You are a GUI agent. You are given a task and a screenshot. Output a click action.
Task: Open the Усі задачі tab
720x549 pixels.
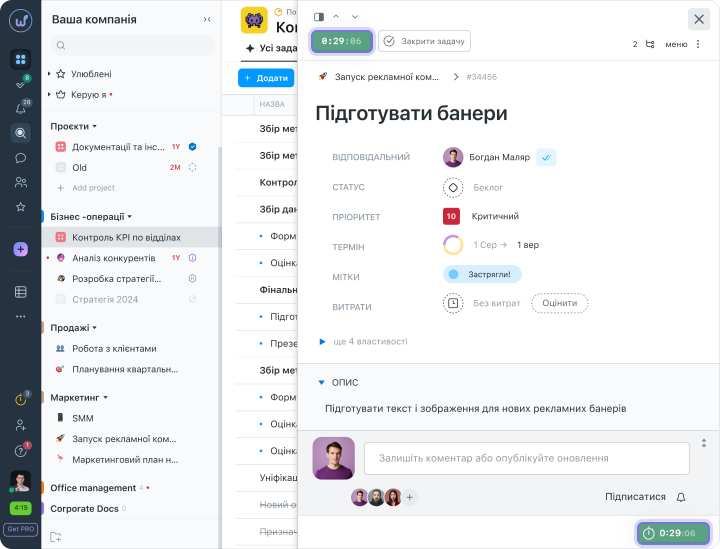point(270,48)
